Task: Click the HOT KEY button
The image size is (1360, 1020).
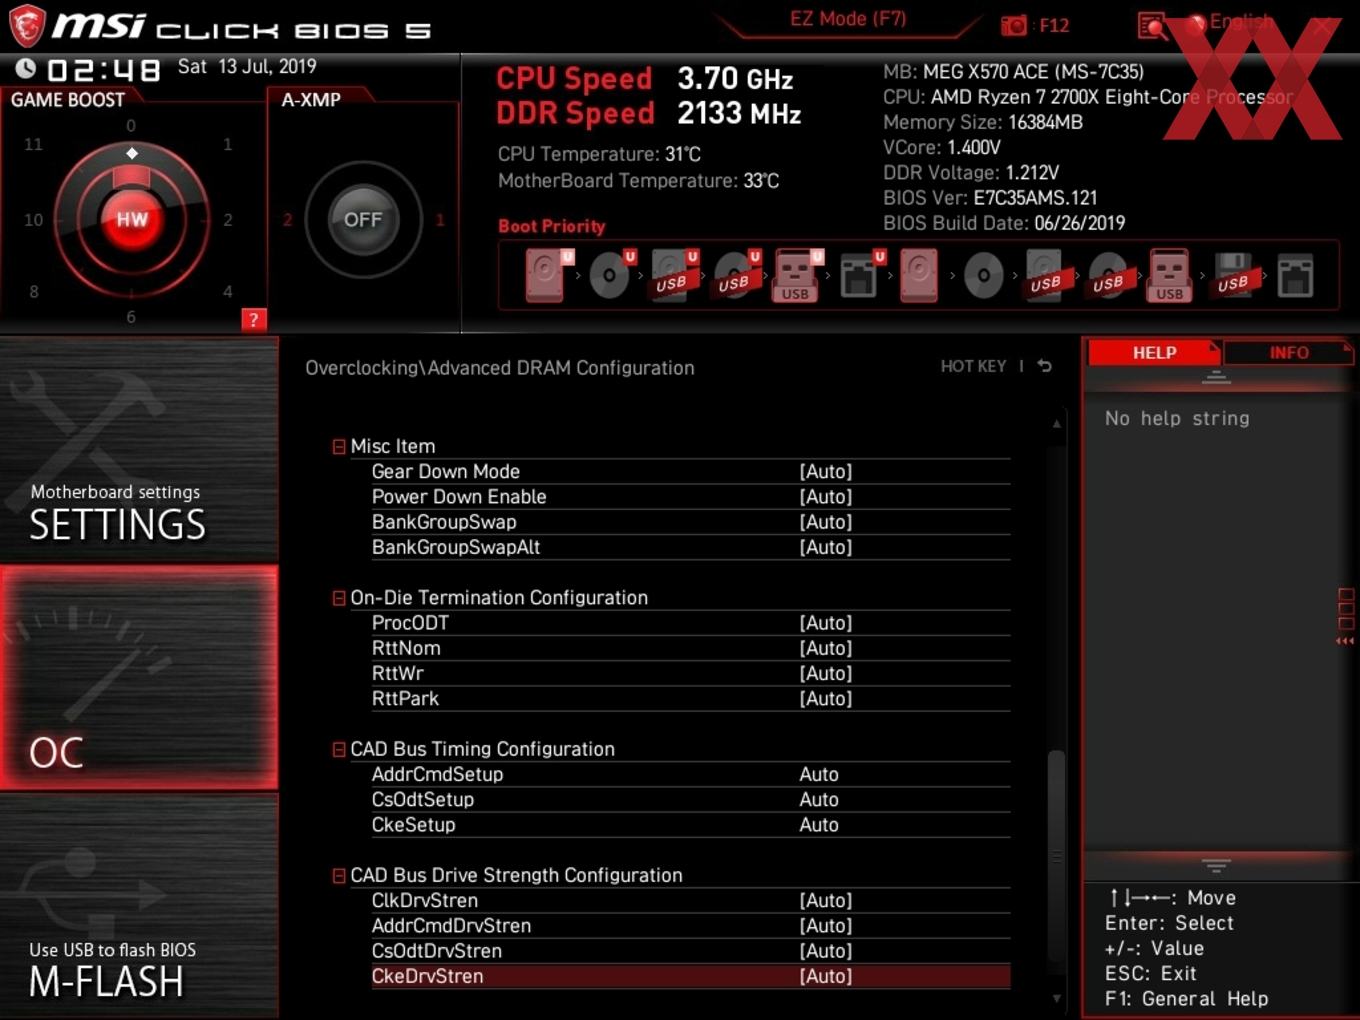Action: [973, 366]
